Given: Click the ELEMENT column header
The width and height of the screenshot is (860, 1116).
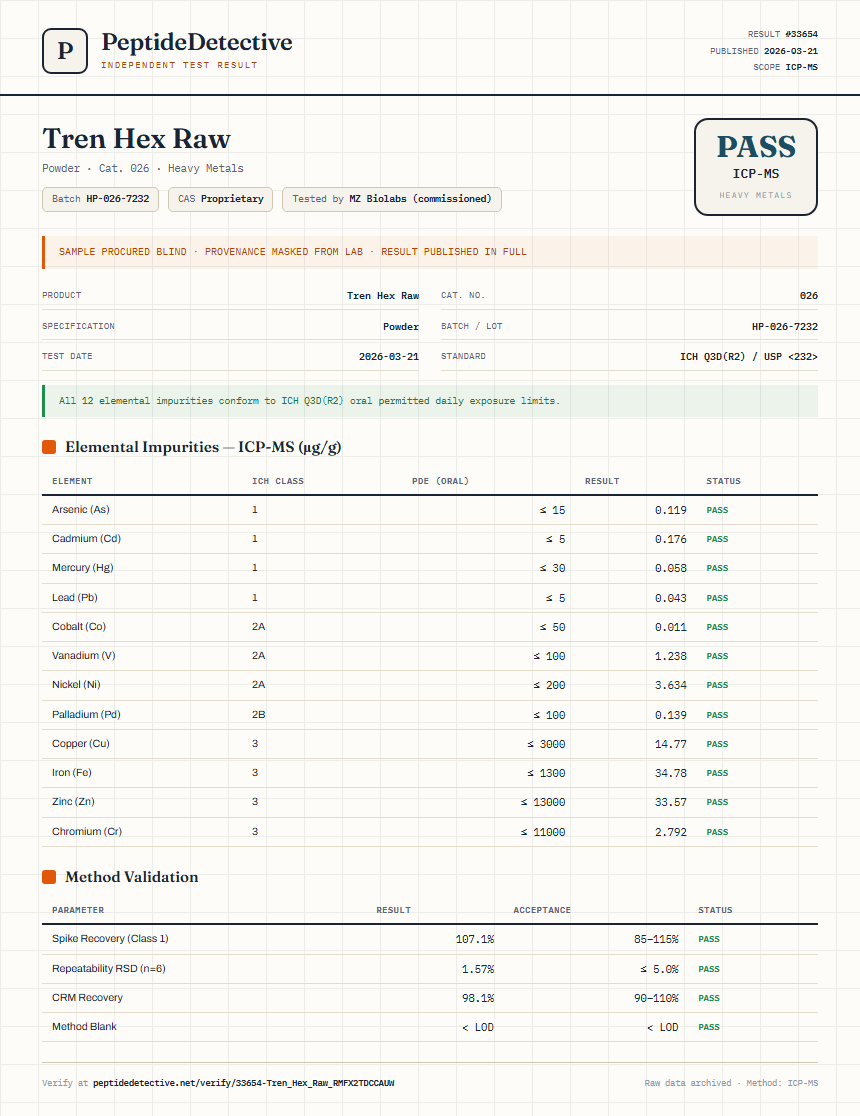Looking at the screenshot, I should click(x=72, y=481).
